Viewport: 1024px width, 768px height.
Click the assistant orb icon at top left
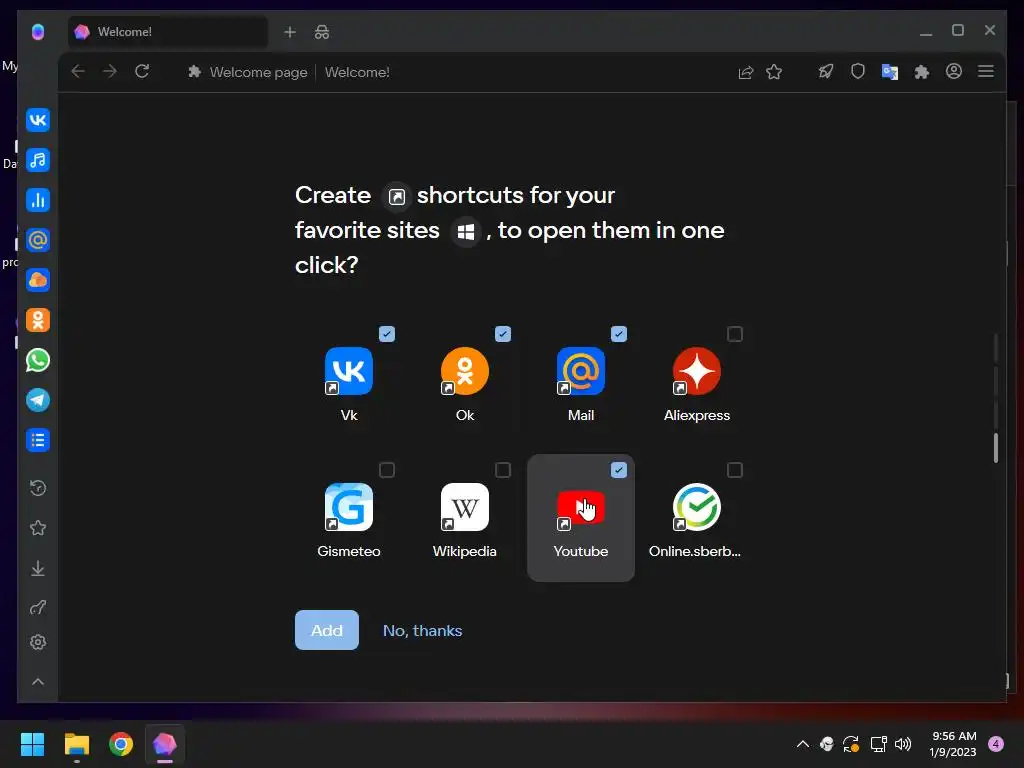click(38, 31)
